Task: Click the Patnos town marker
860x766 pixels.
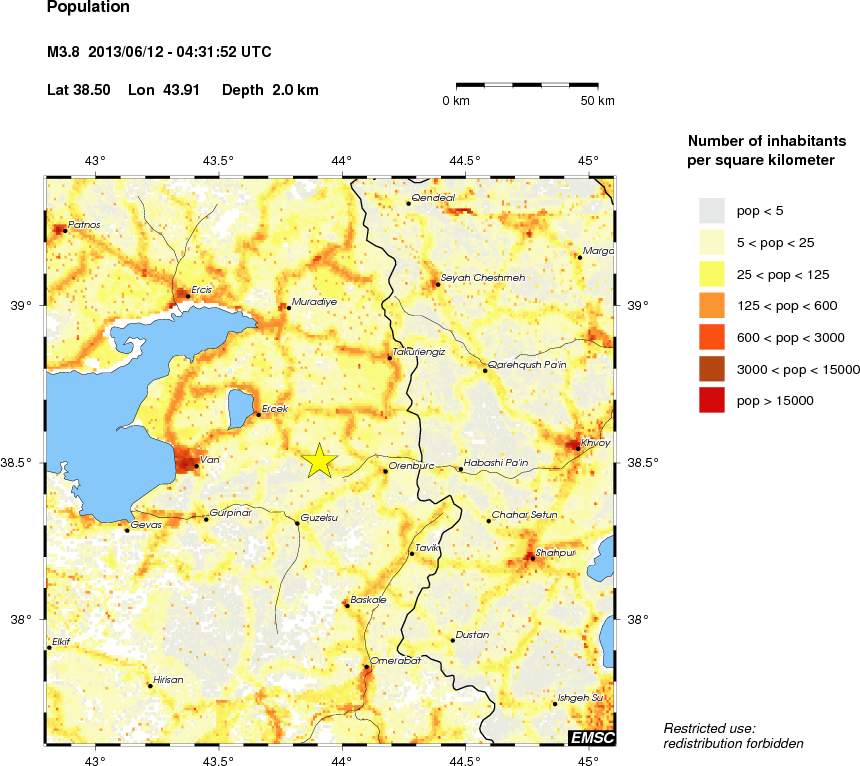Action: [65, 230]
